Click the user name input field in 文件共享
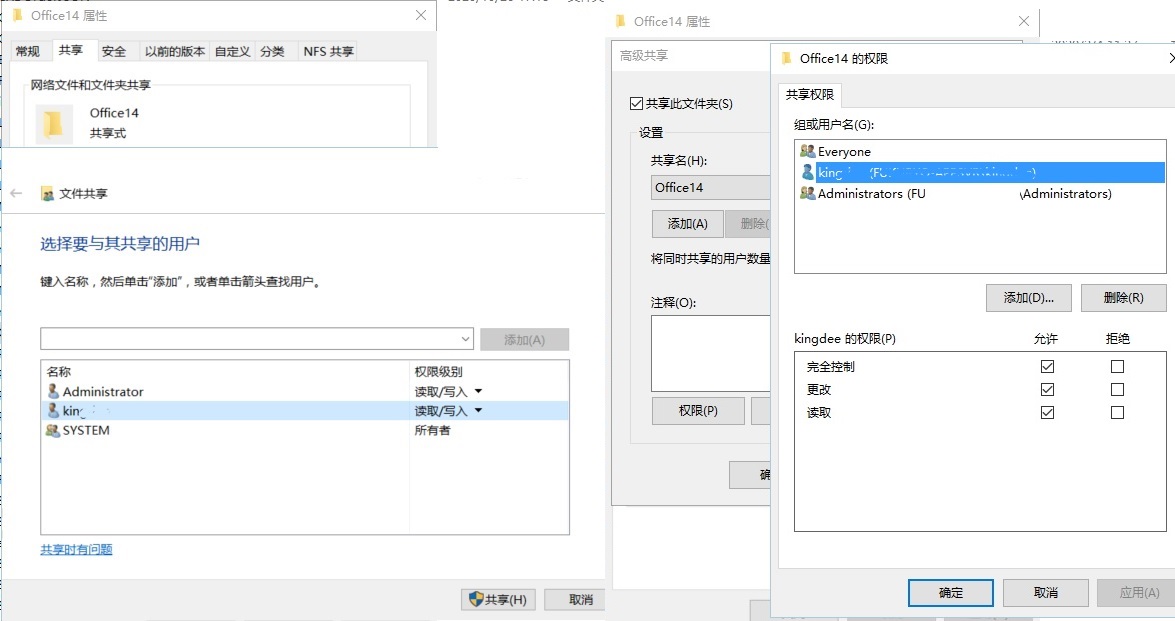Viewport: 1175px width, 621px height. point(250,339)
